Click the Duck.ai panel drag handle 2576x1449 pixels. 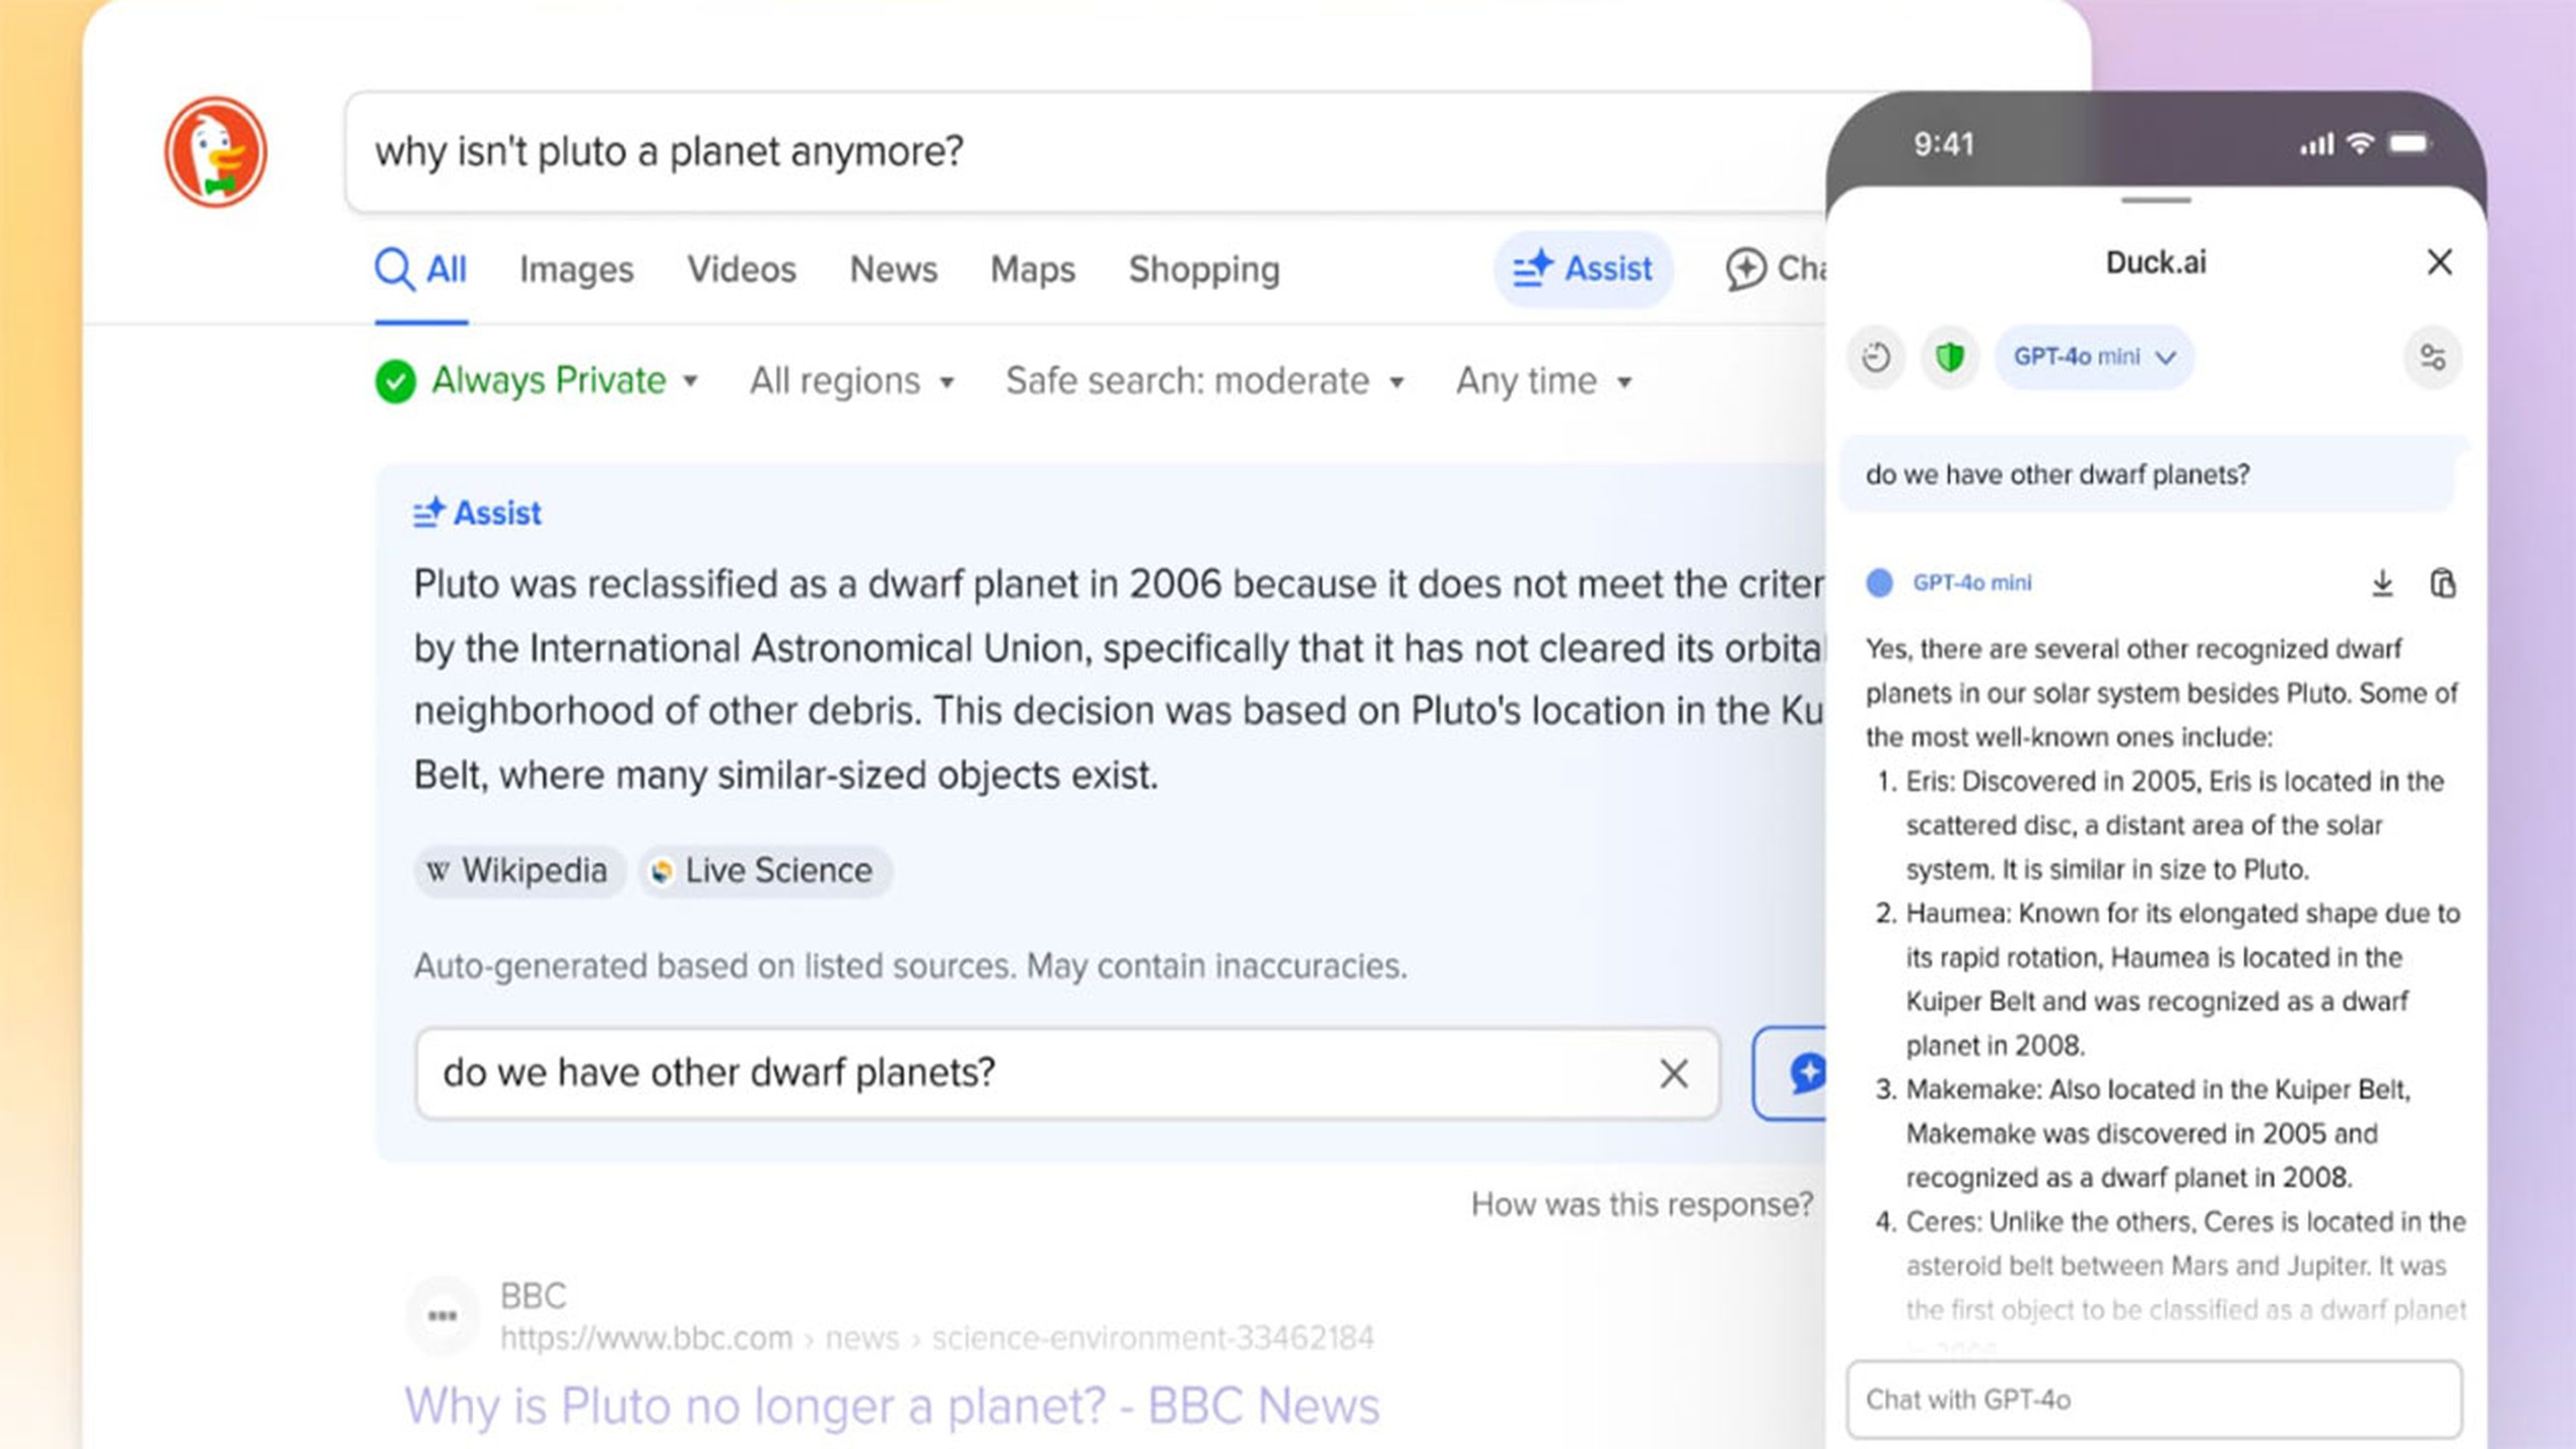point(2156,200)
